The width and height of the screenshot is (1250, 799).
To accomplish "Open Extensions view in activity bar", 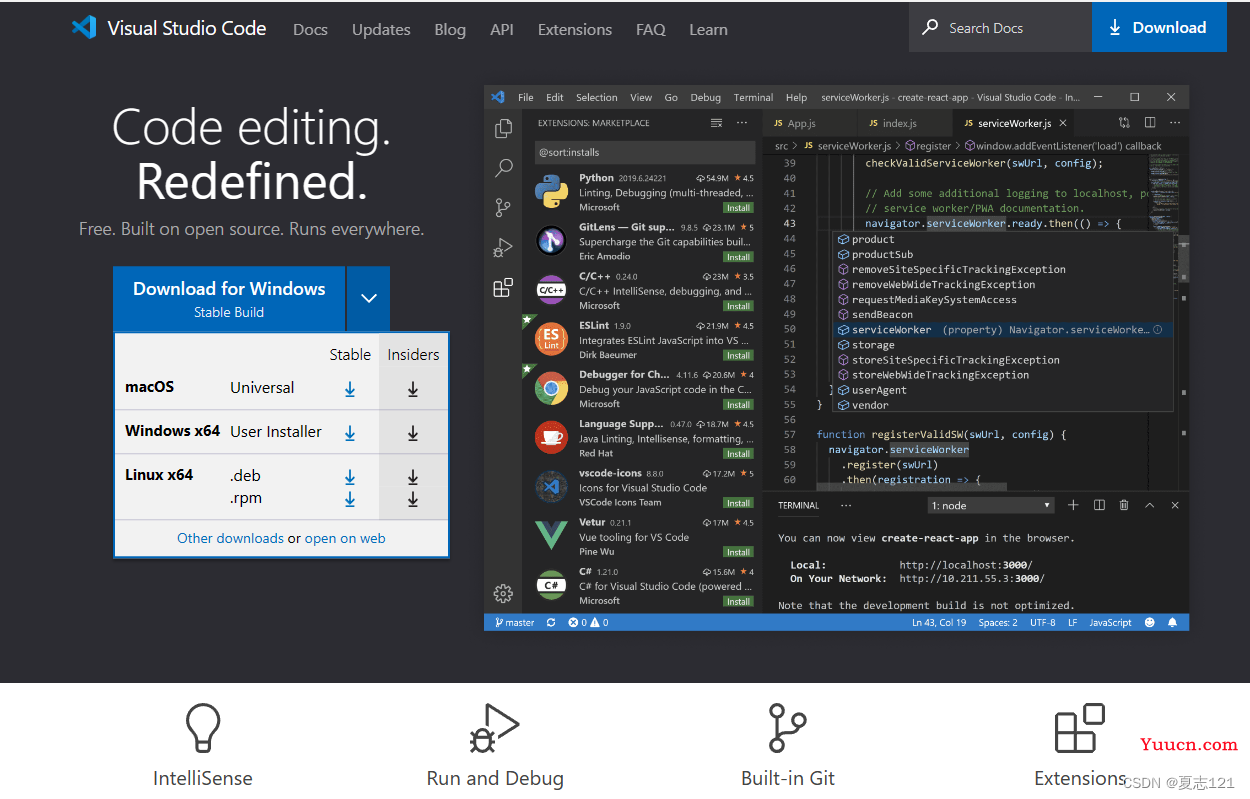I will (503, 288).
